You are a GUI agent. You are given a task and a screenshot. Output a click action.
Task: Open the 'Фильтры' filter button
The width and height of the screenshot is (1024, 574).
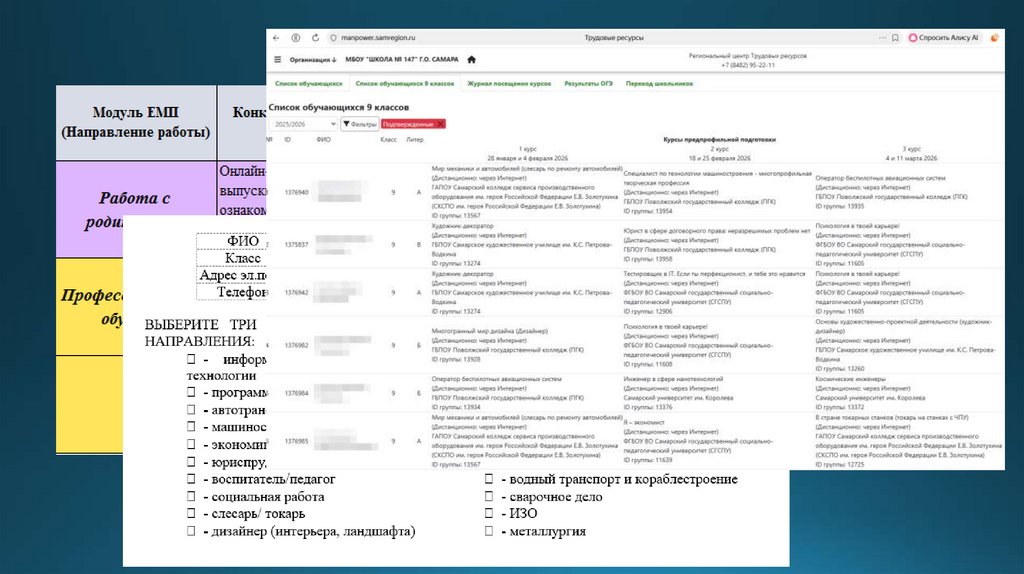(360, 124)
